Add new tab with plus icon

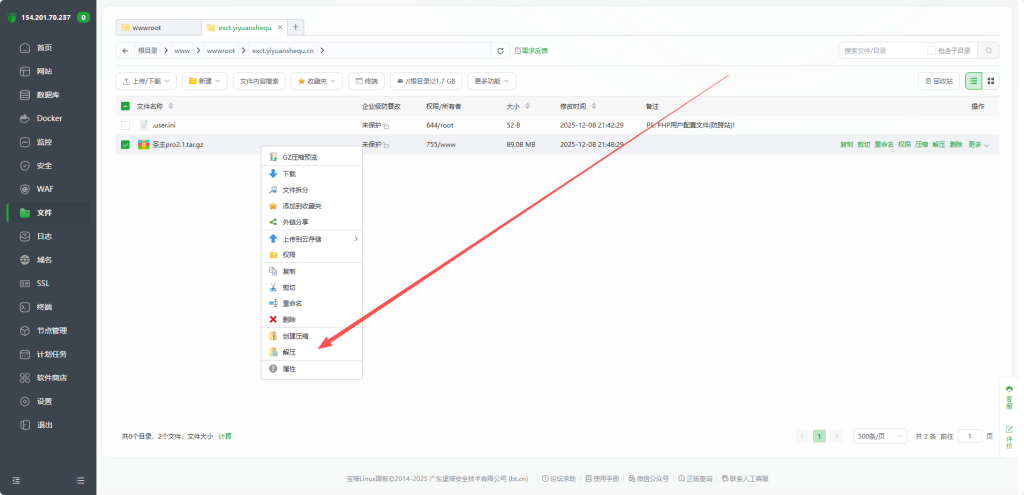(x=296, y=27)
